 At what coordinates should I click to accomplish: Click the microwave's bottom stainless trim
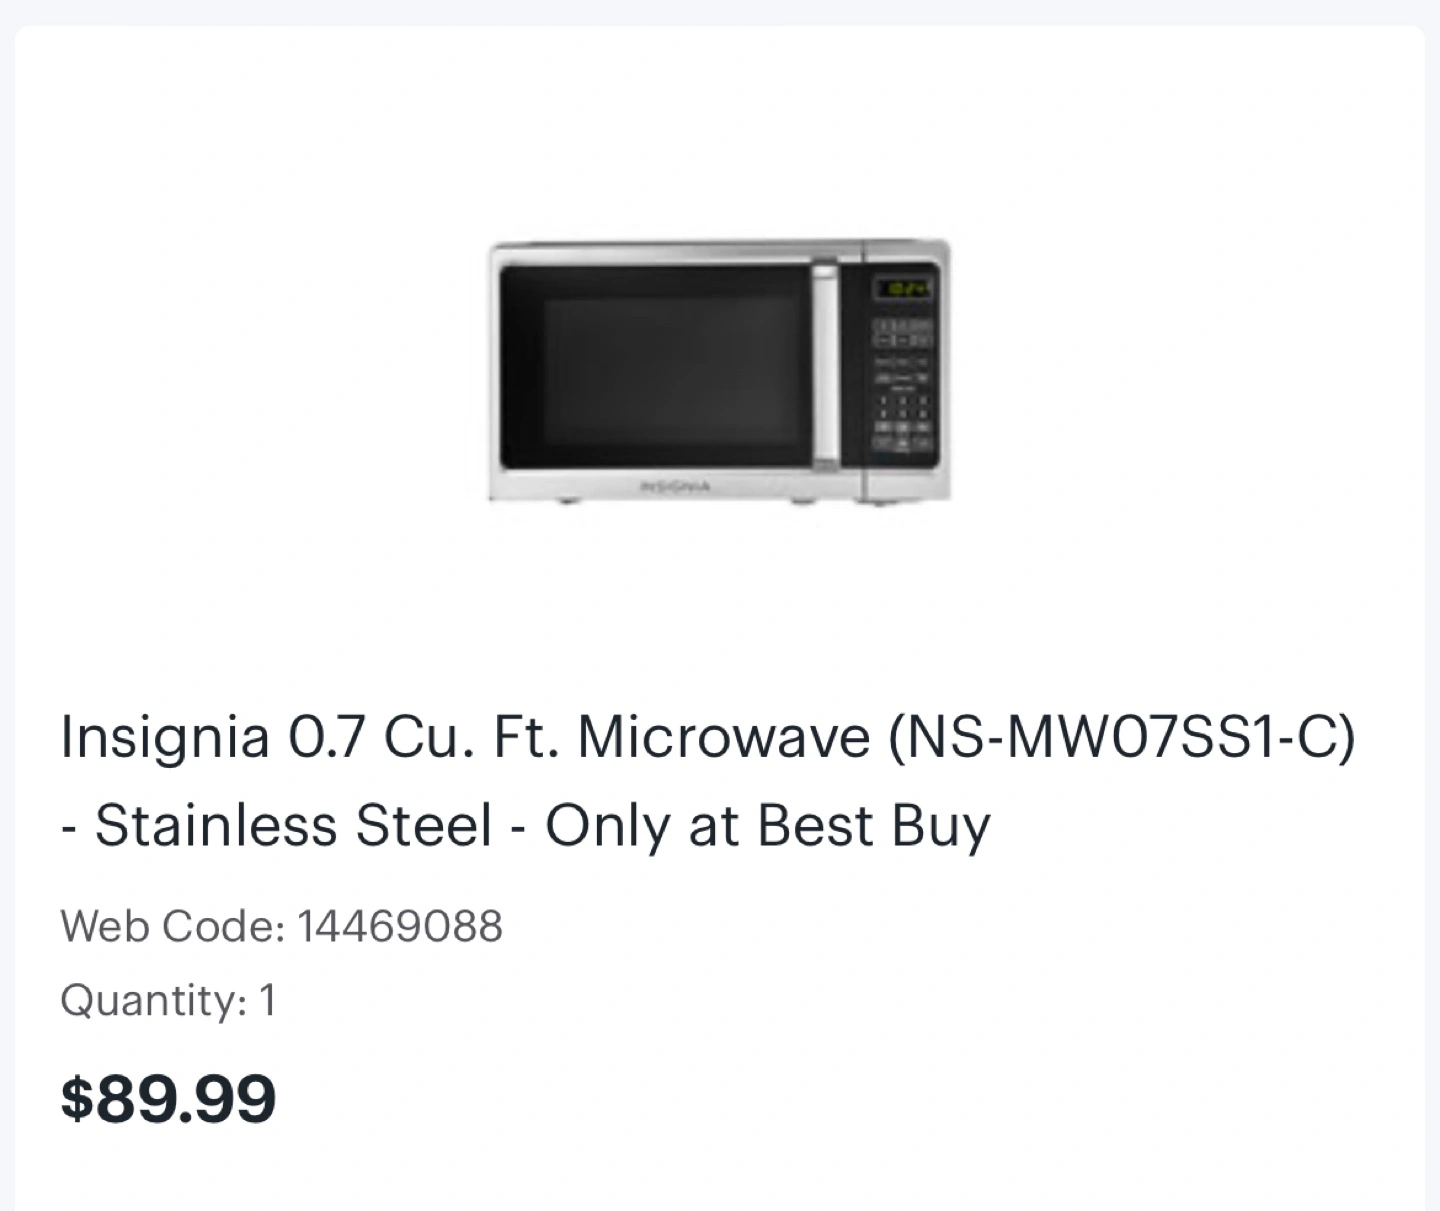click(719, 485)
